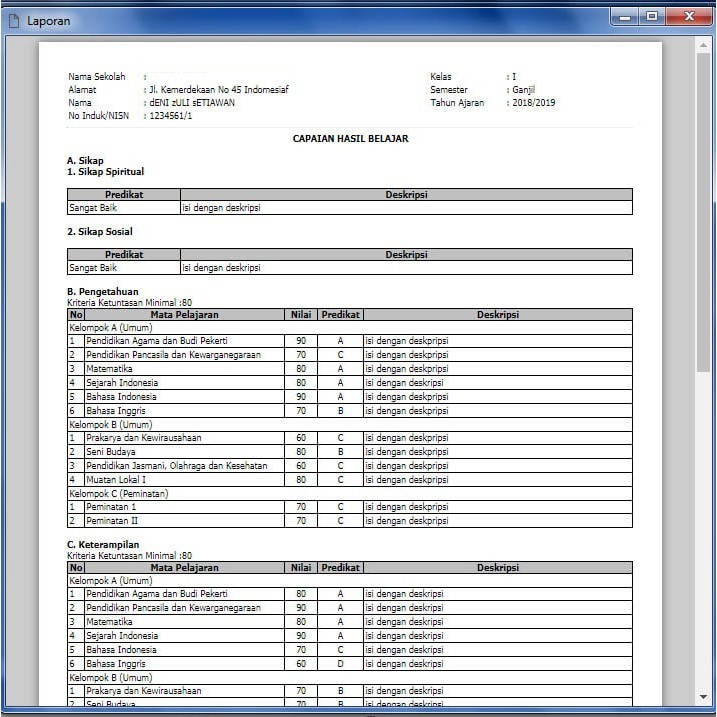Click Pendidikan Pancasila dan Kewarganegaraan in Pengetahuan
Screen dimensions: 717x717
(173, 355)
